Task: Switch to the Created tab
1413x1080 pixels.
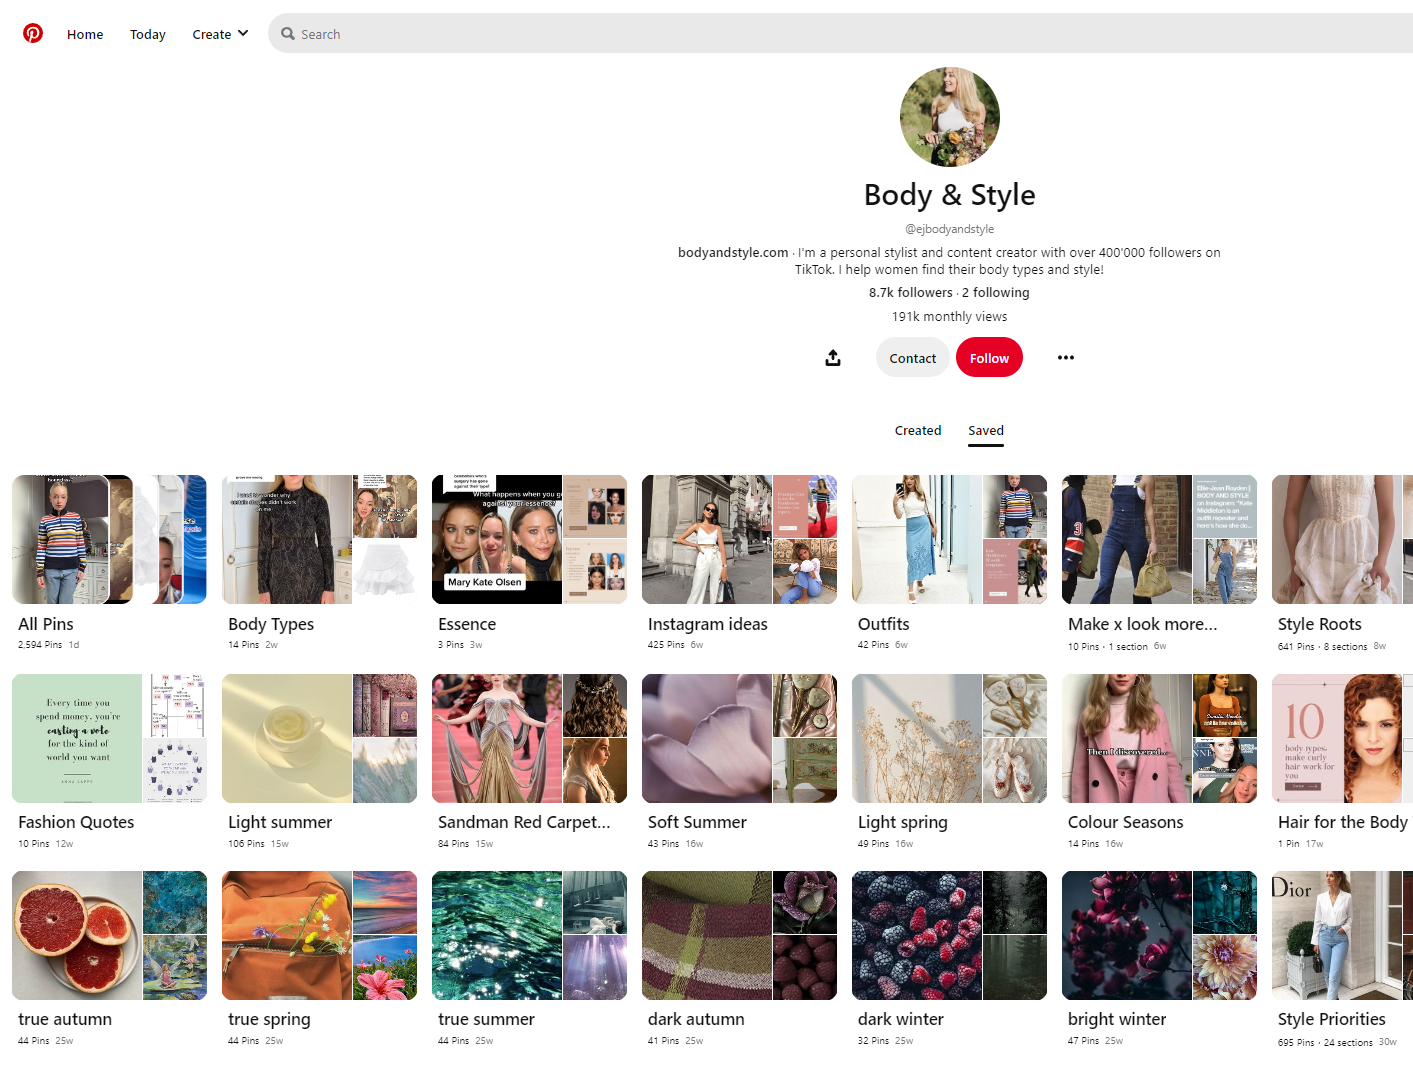Action: click(917, 430)
